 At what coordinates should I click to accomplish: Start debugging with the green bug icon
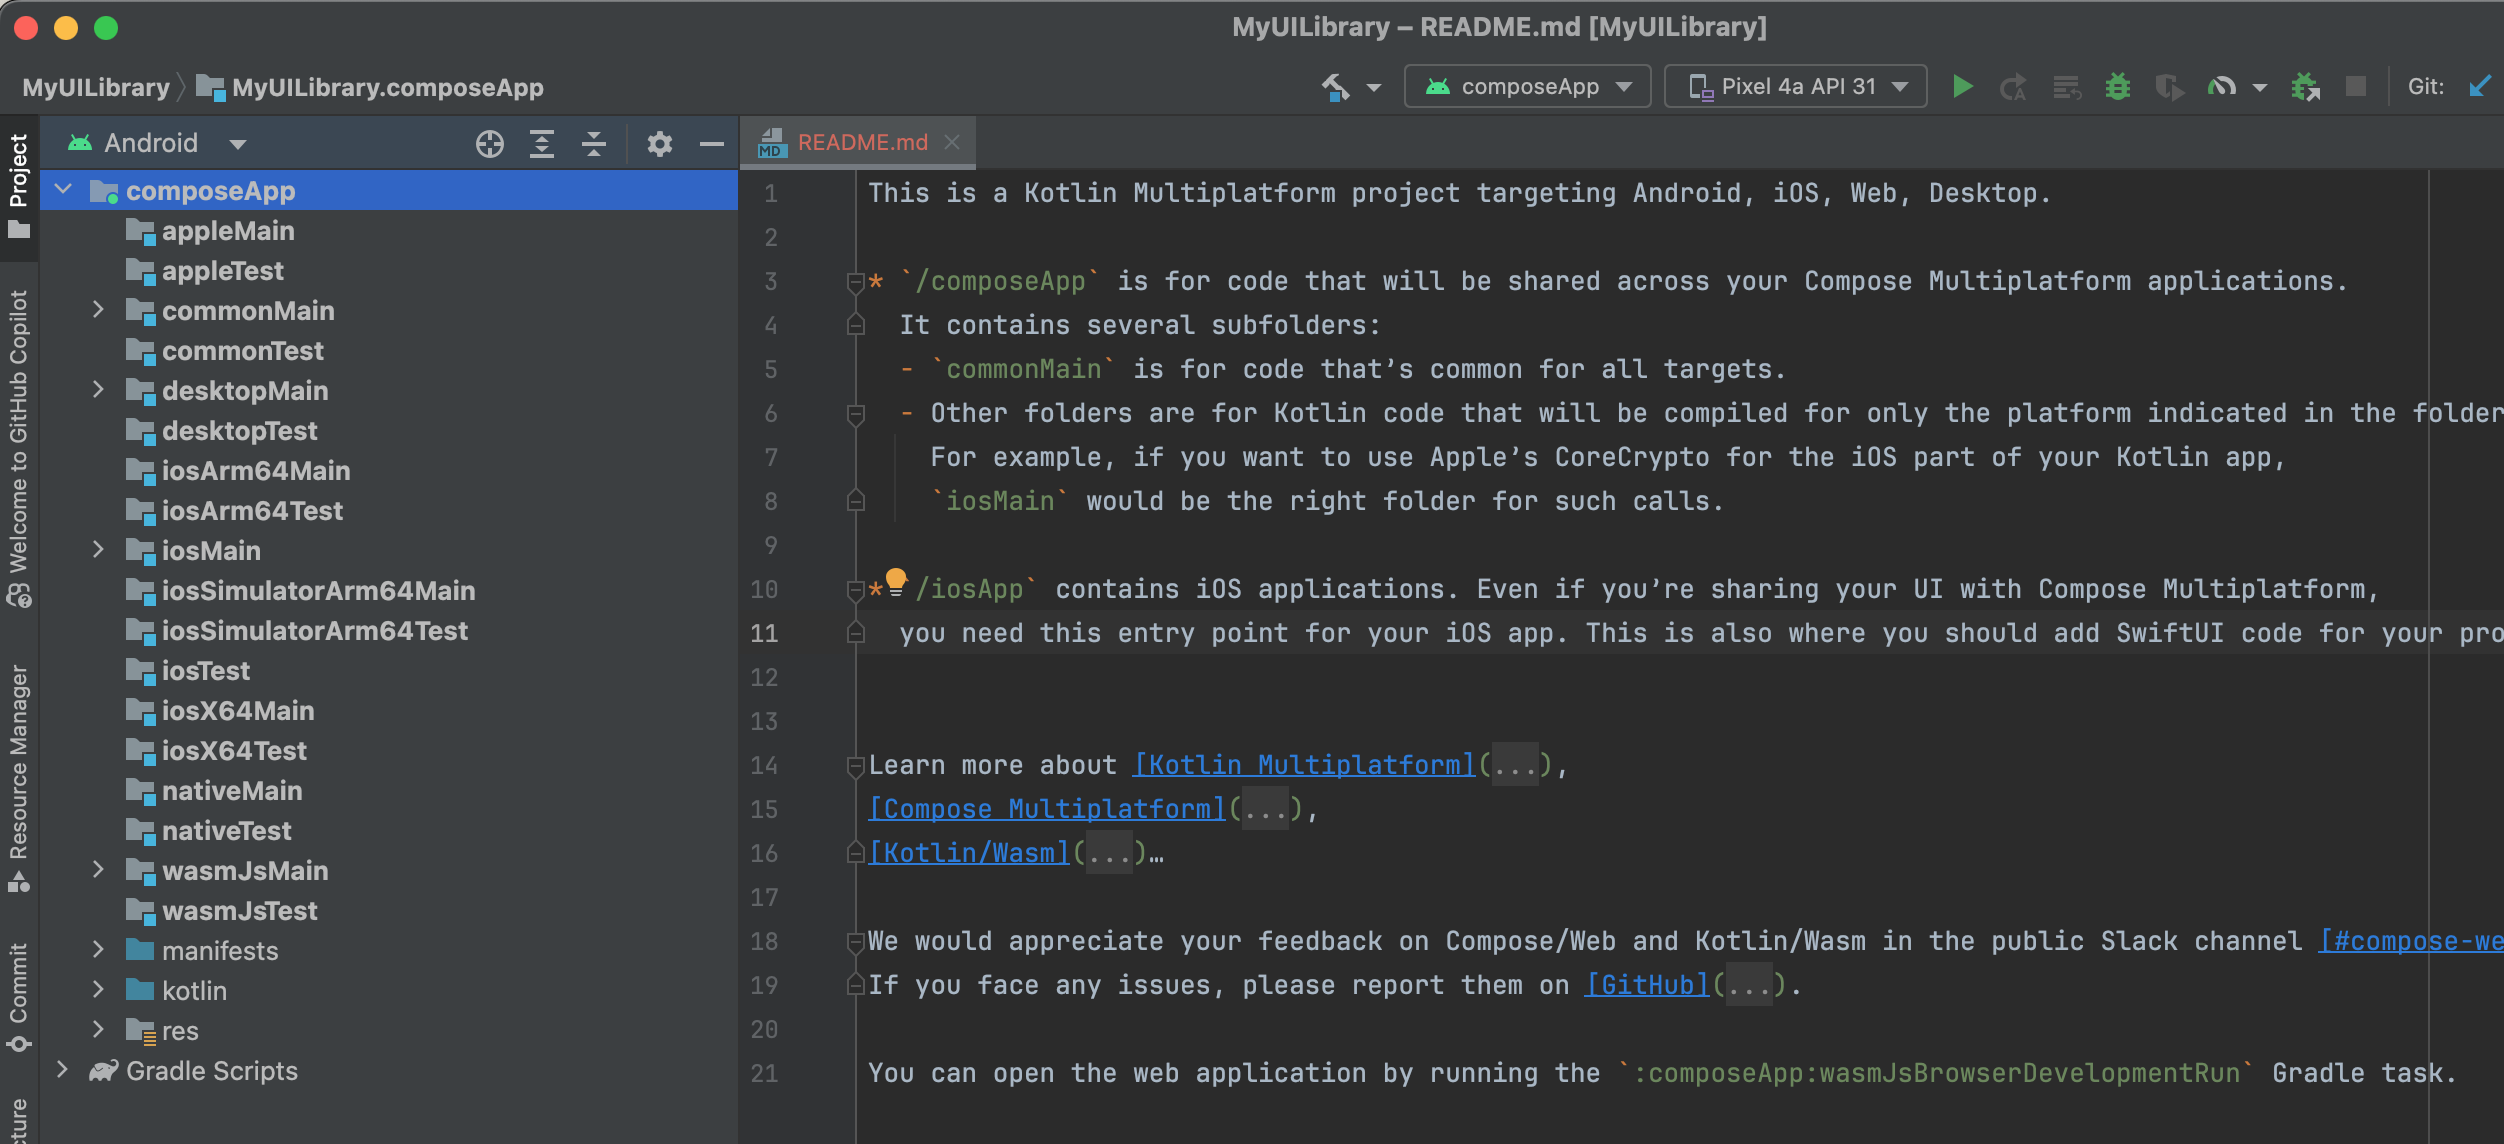point(2117,87)
